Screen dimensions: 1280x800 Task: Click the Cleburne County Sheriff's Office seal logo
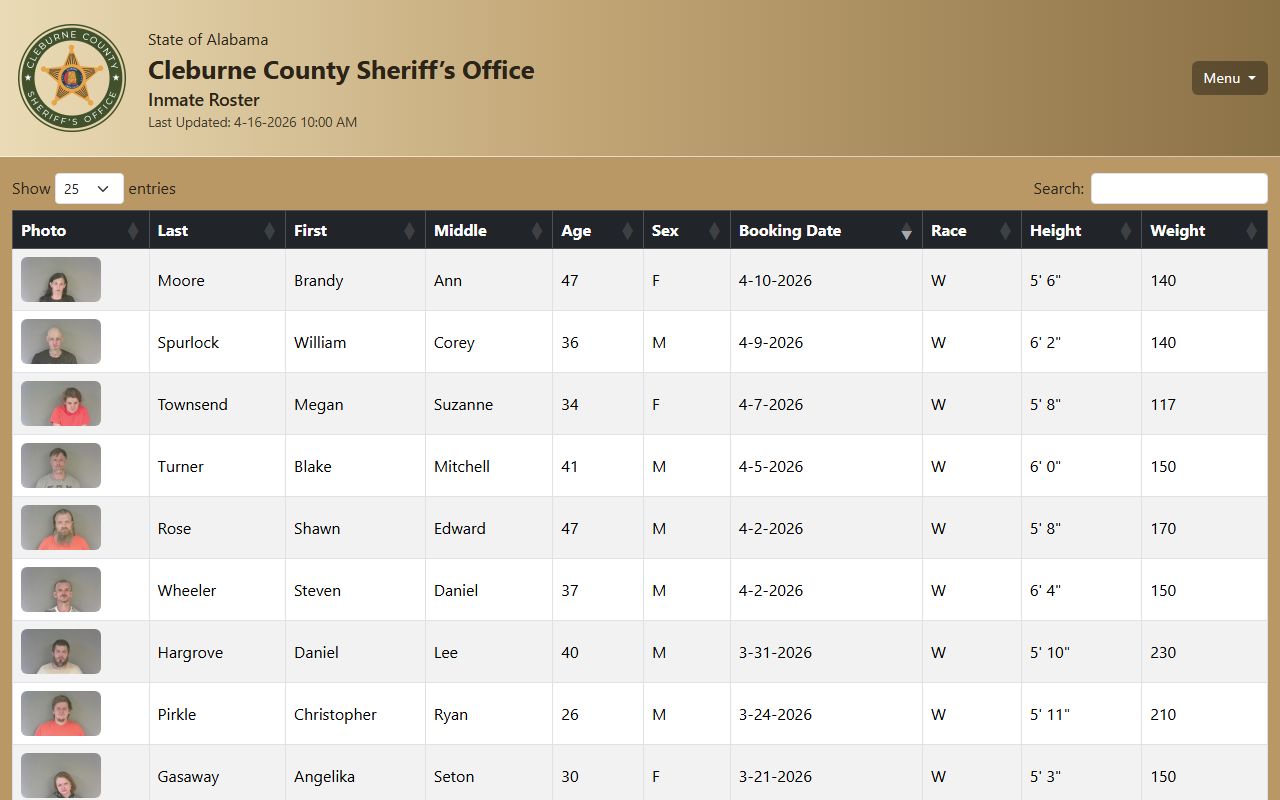[72, 78]
